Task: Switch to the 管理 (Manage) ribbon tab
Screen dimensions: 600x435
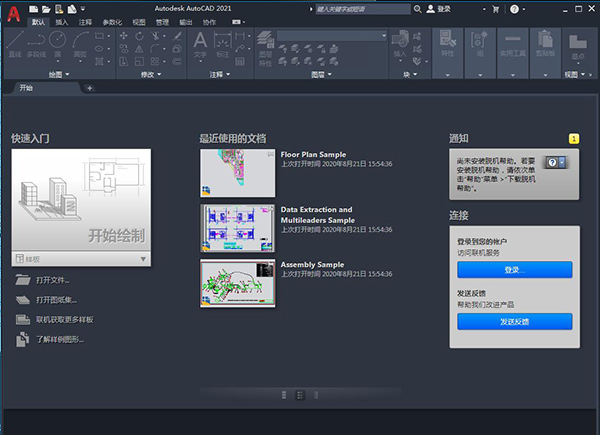Action: [x=162, y=22]
